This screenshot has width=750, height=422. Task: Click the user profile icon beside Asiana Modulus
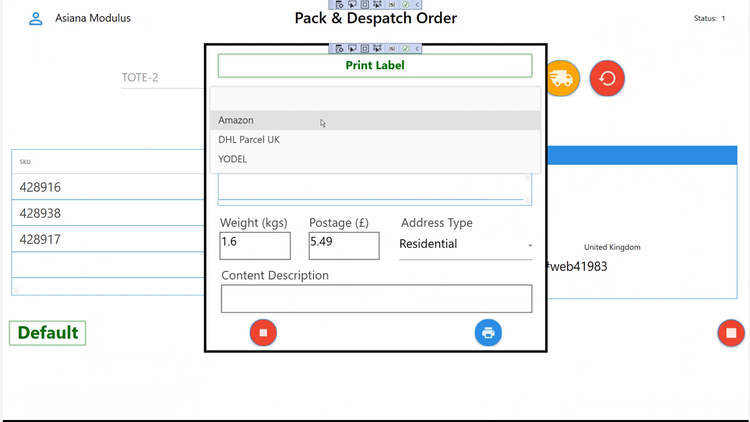coord(36,18)
